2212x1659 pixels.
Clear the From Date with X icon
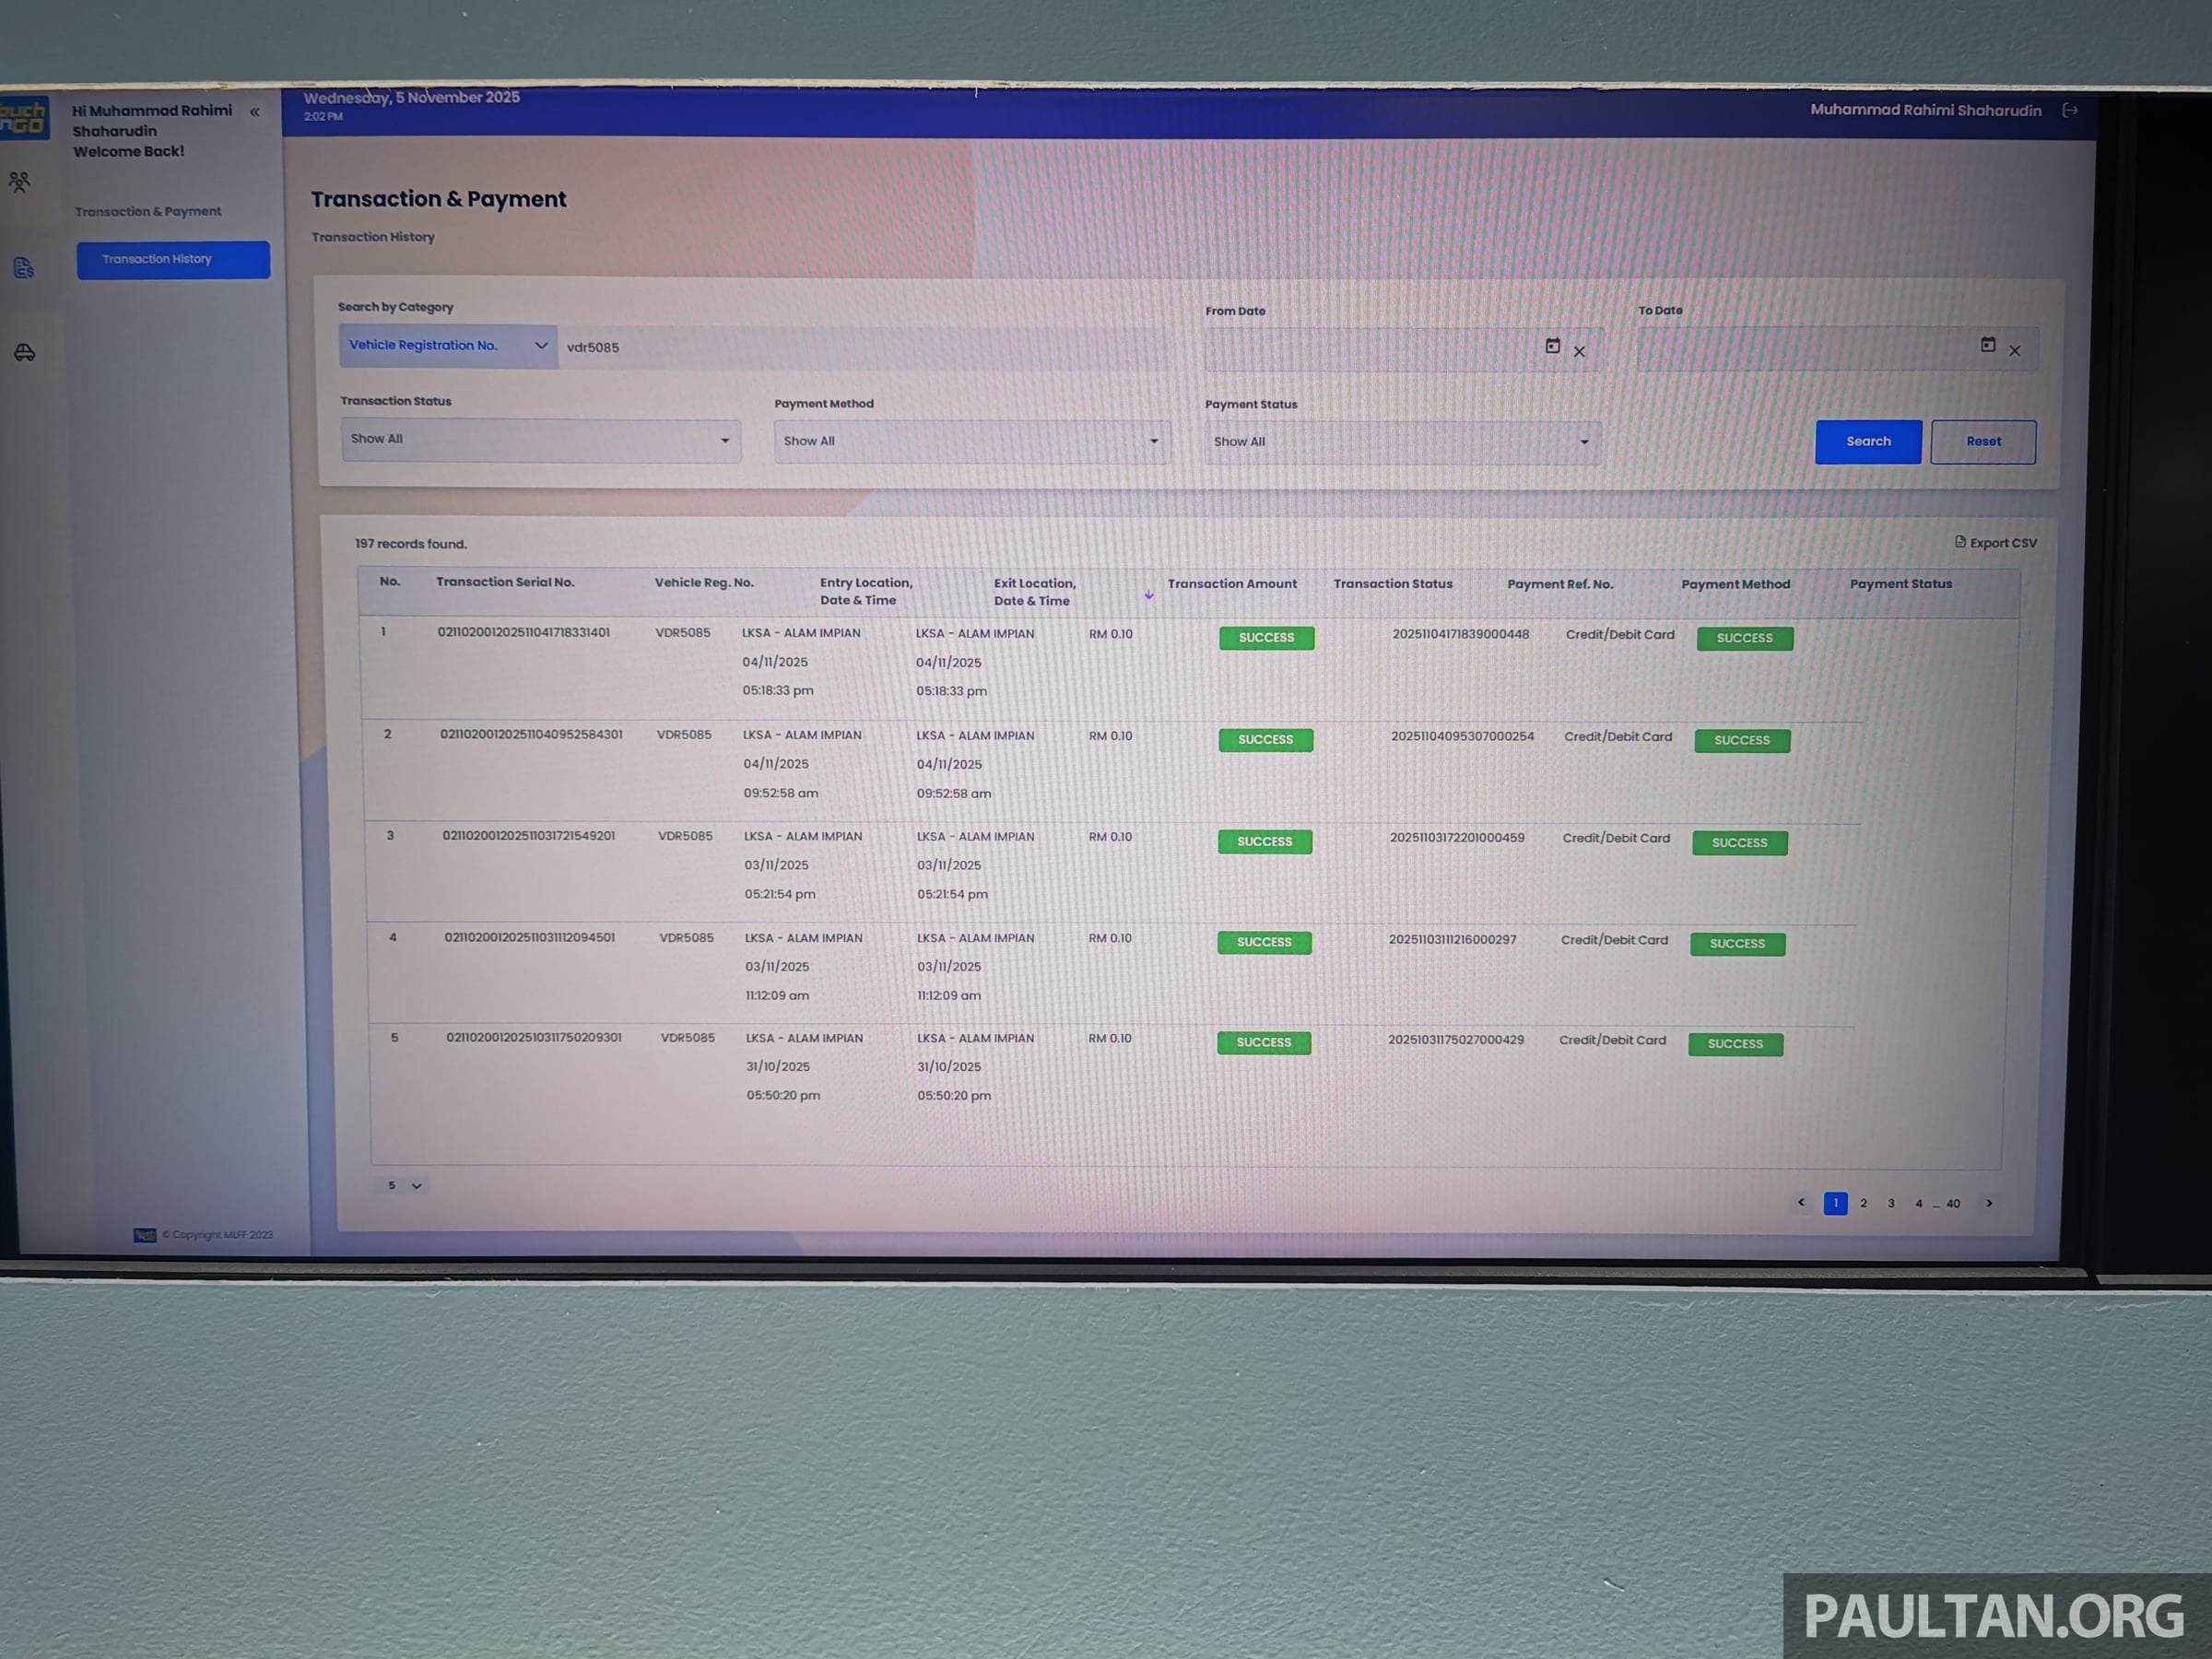click(x=1579, y=352)
